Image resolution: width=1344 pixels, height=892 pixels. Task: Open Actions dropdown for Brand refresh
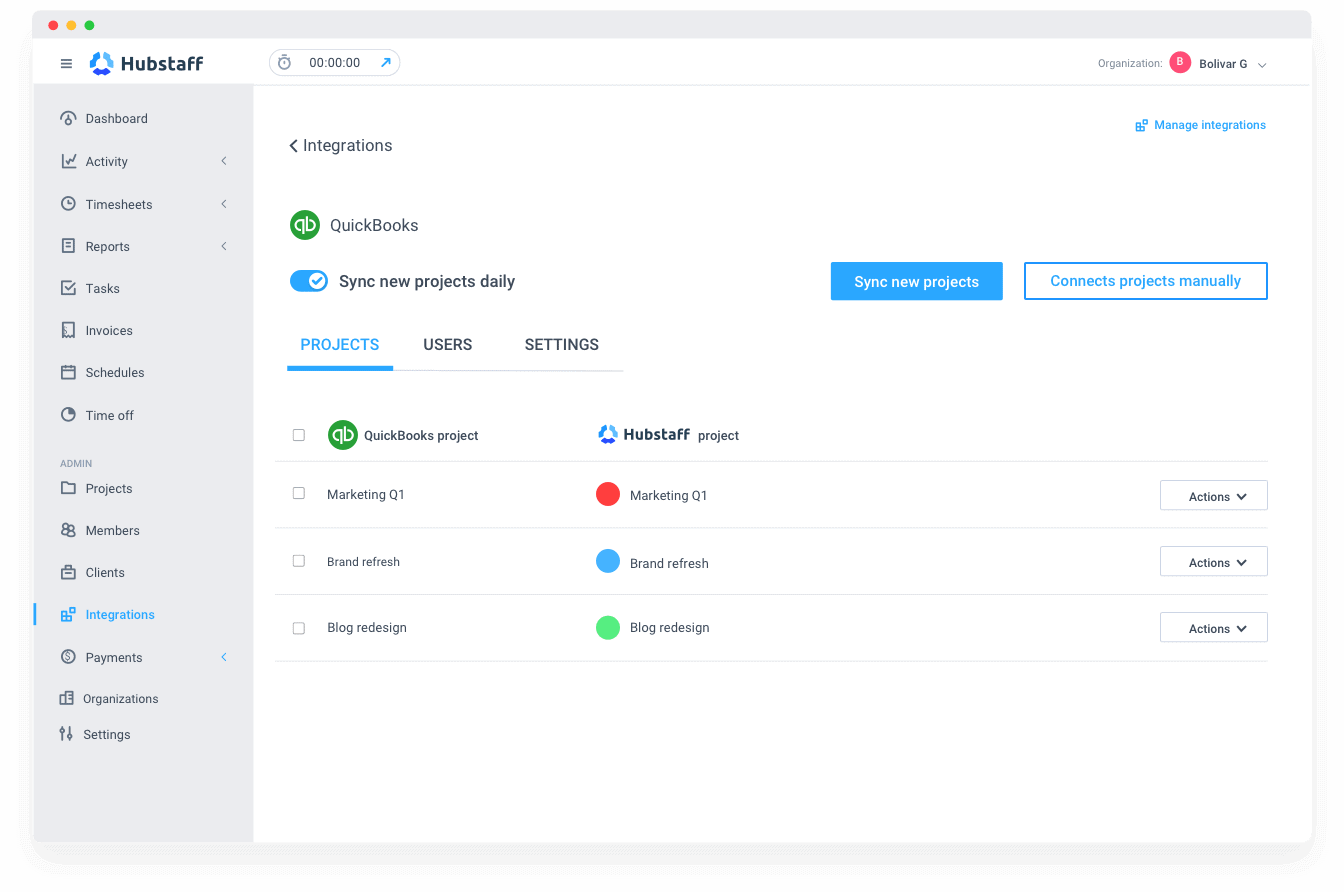pos(1213,562)
